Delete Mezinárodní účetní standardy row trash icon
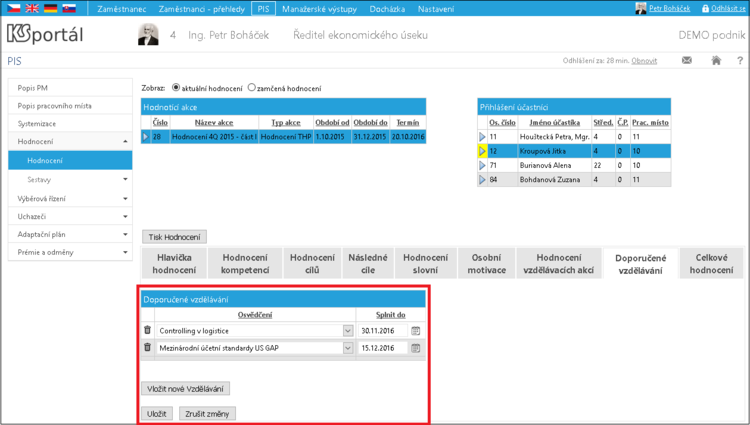 [147, 347]
